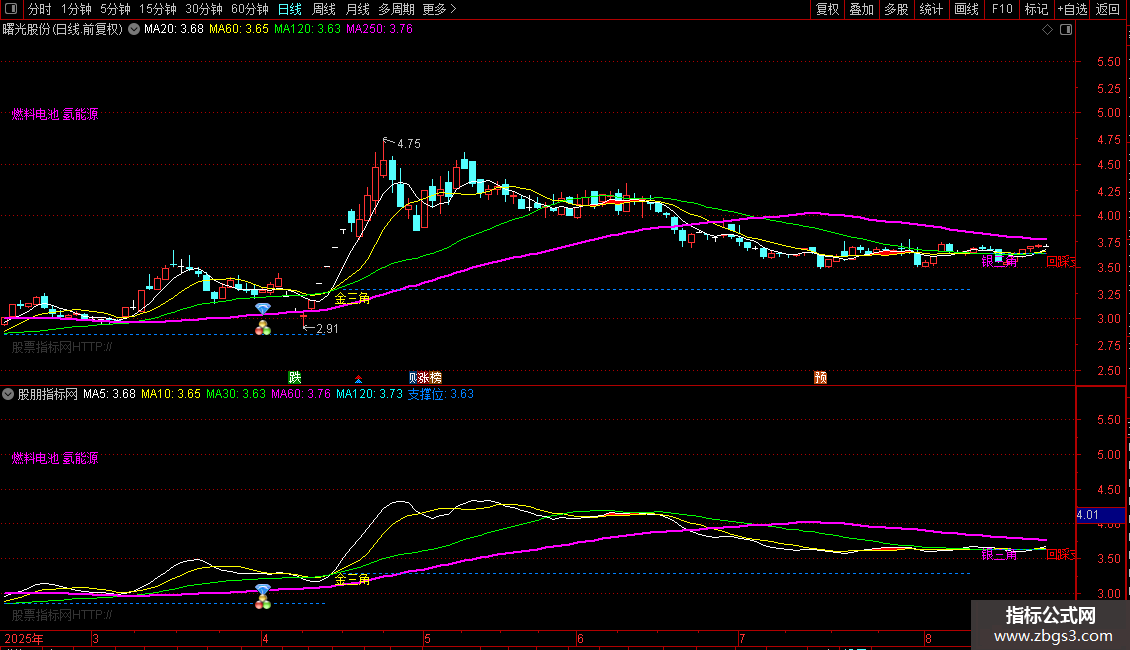Add stock with +自选 button

click(x=1072, y=9)
